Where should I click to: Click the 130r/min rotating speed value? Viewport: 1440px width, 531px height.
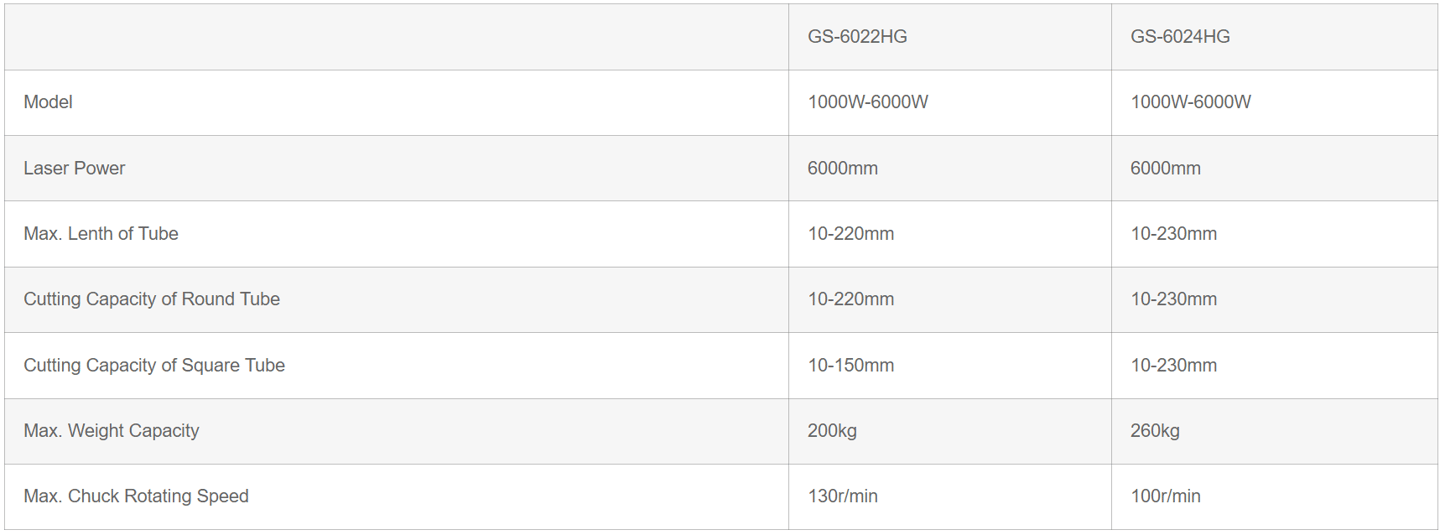coord(843,496)
